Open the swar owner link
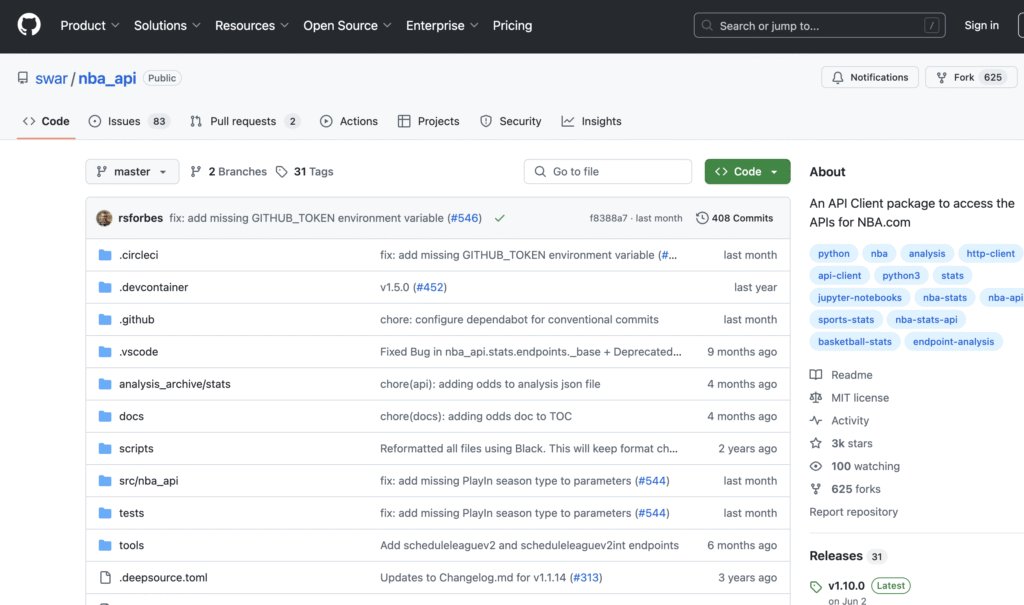Viewport: 1024px width, 605px height. coord(51,78)
